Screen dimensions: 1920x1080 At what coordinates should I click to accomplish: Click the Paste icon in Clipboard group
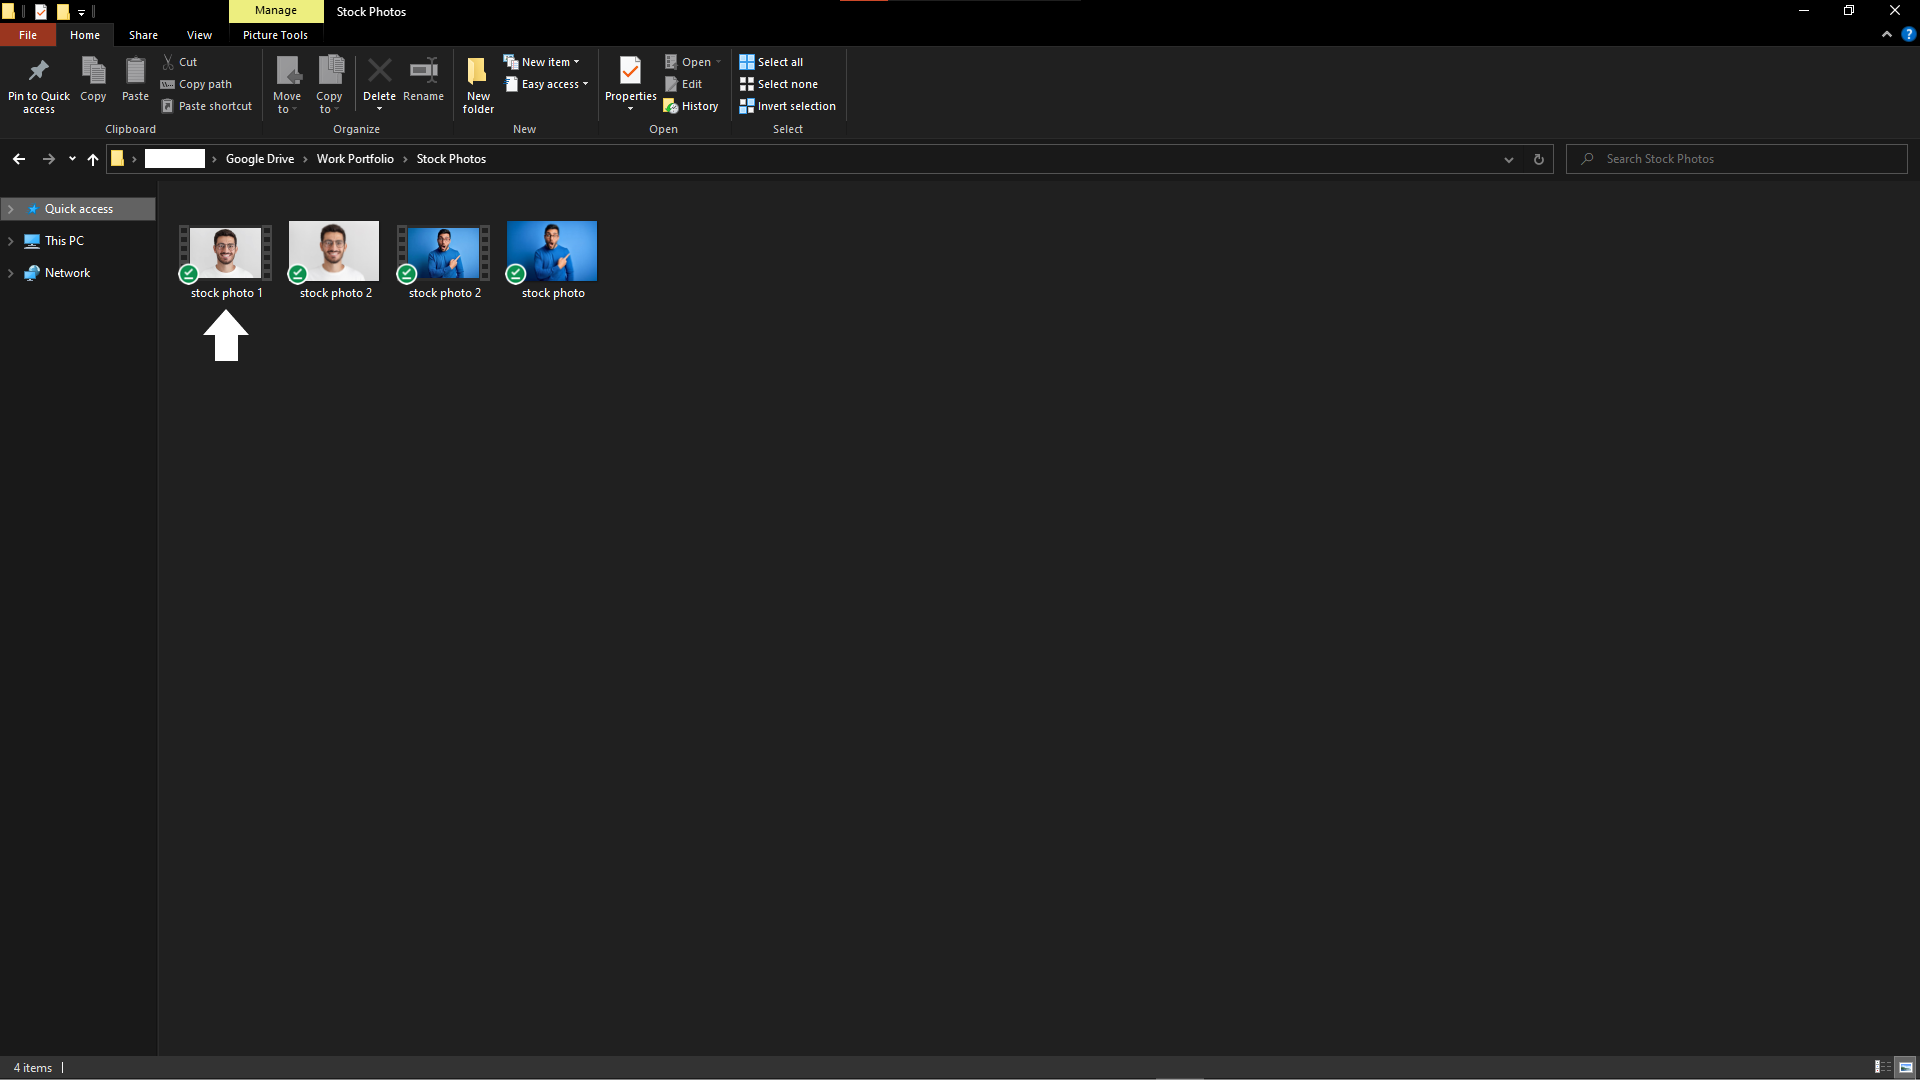(135, 71)
